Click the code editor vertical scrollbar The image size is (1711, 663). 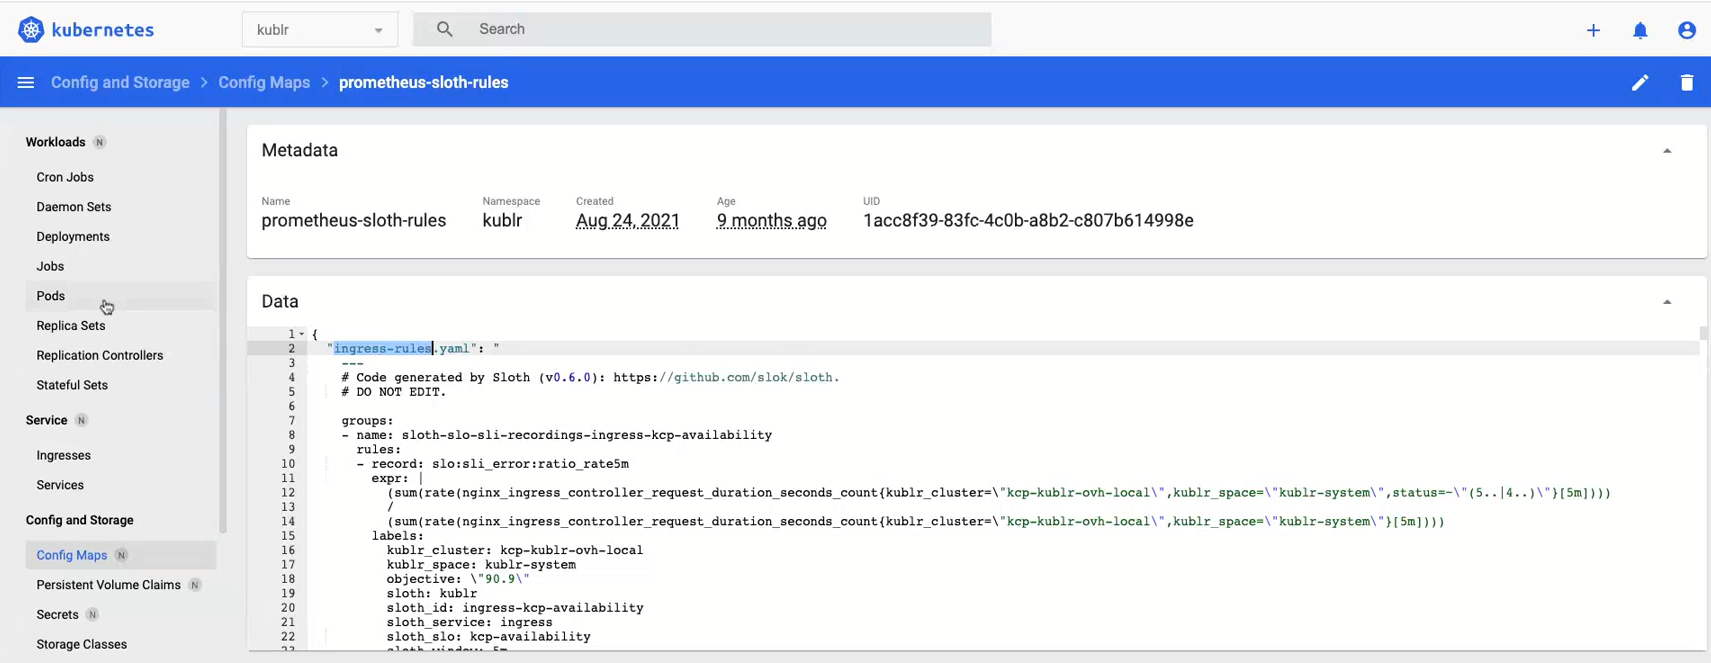(1703, 334)
